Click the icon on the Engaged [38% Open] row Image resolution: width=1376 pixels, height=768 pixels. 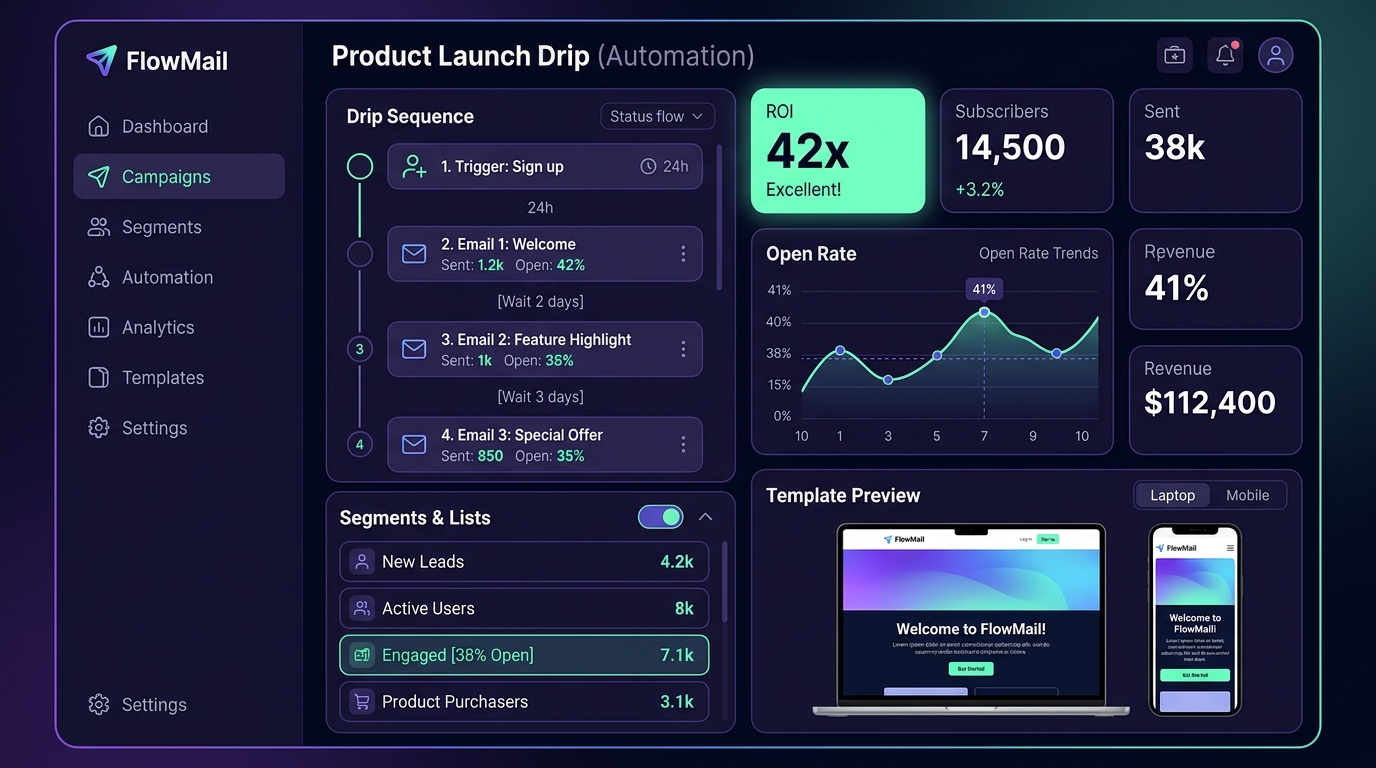[x=362, y=655]
